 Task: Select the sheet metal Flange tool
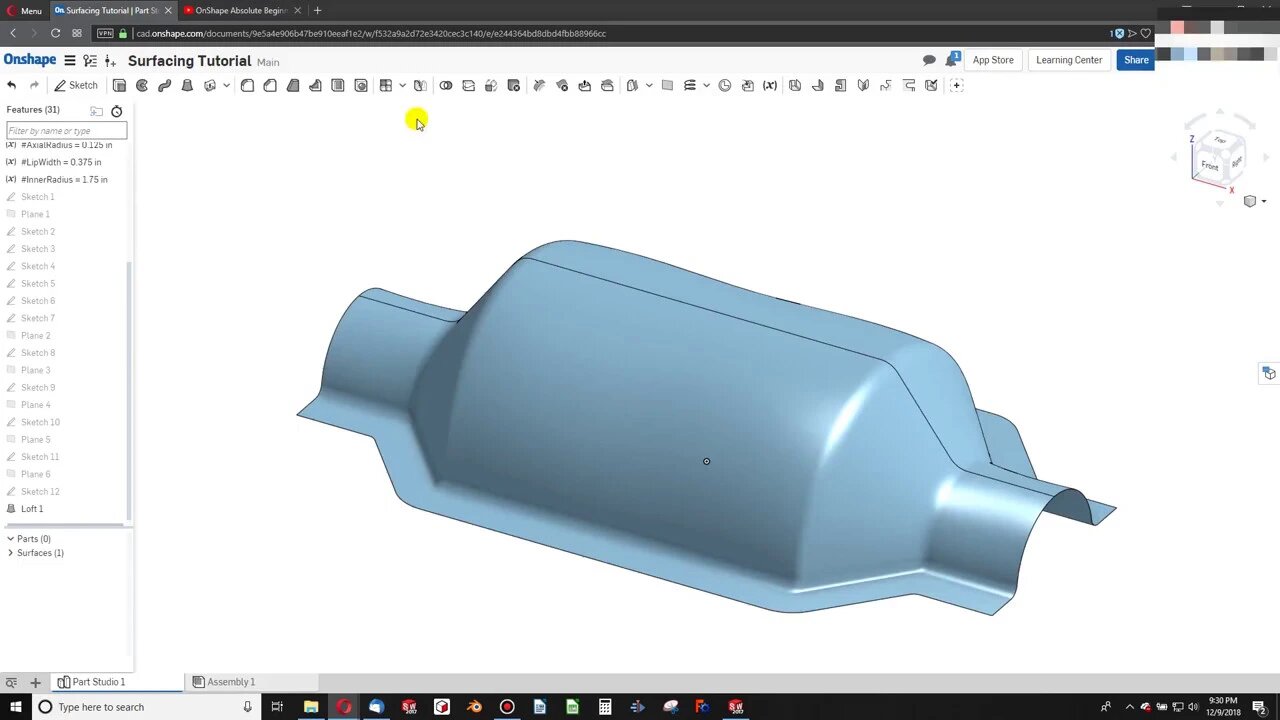[818, 85]
